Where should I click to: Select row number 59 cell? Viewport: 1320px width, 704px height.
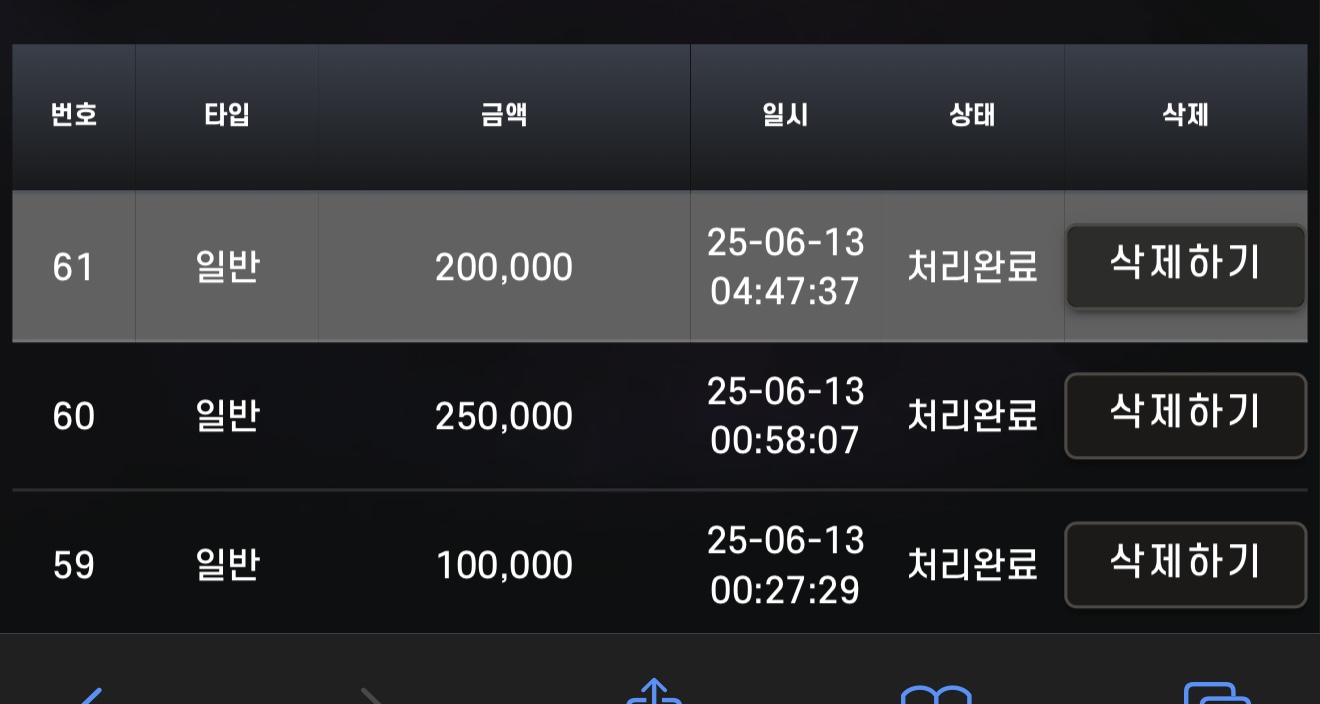pos(74,566)
